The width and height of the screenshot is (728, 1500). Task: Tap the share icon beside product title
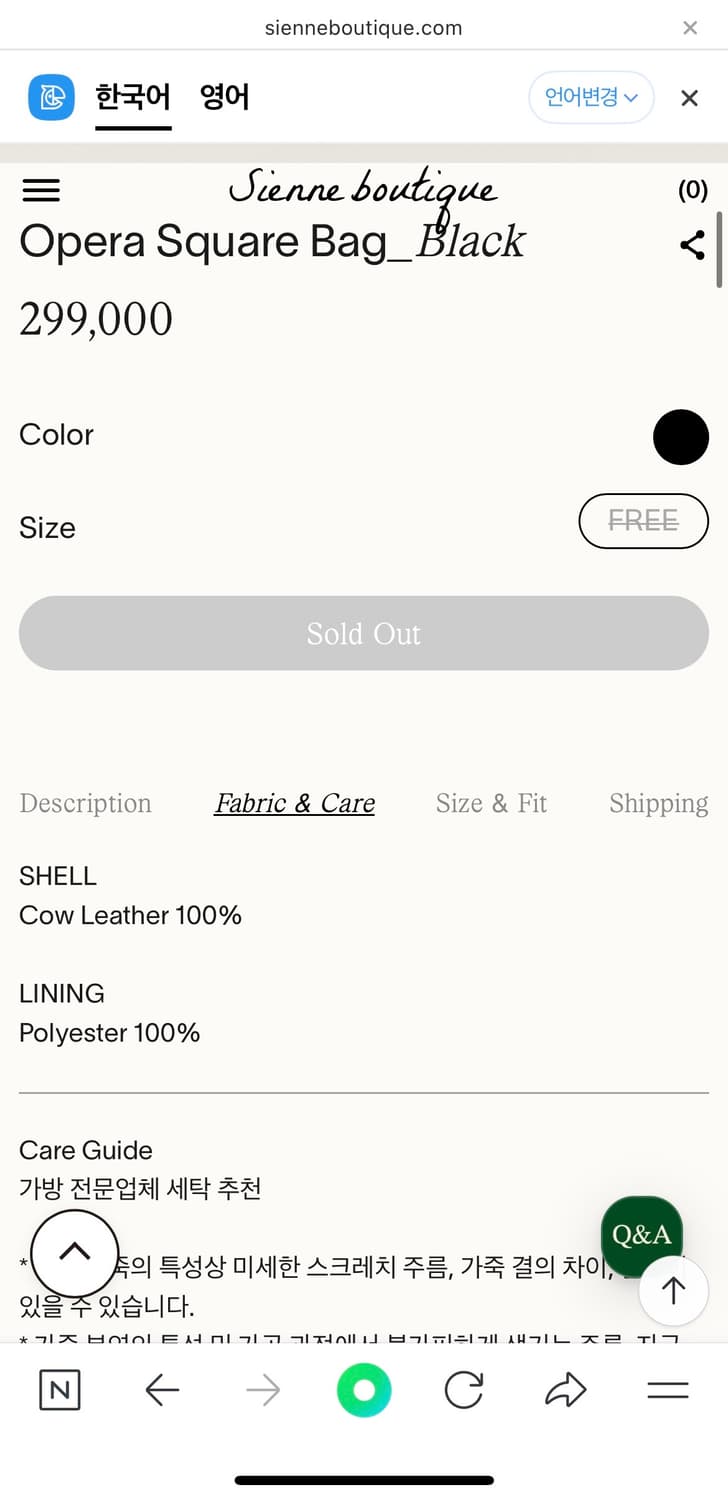tap(692, 245)
